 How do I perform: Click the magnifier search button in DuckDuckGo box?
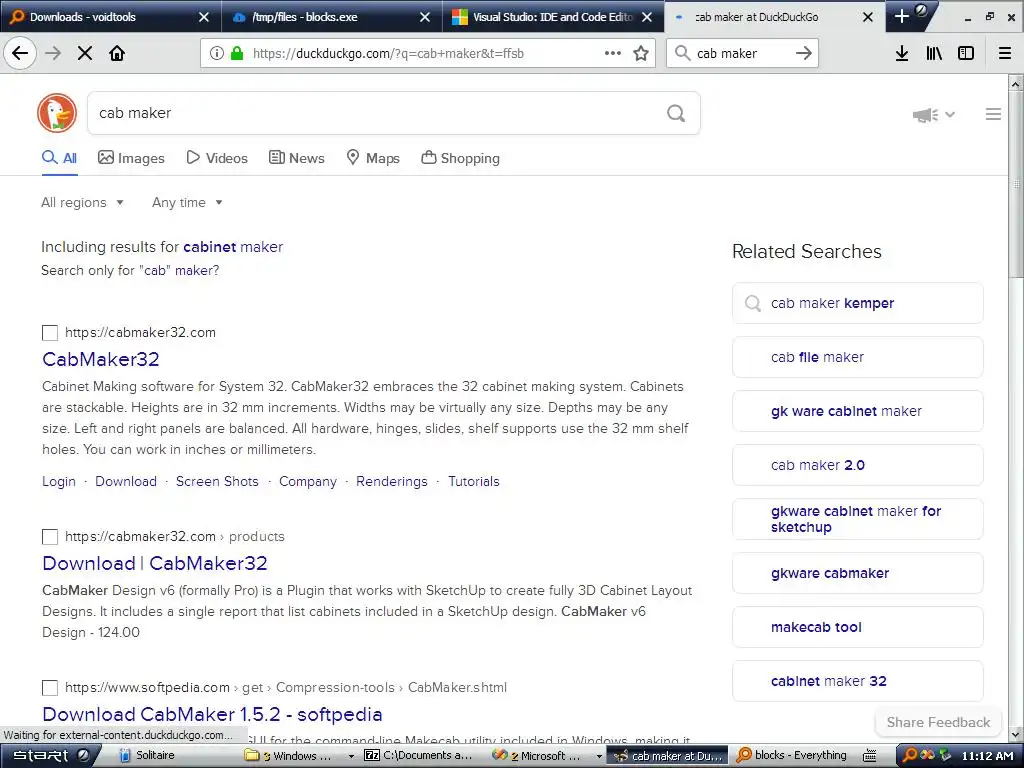coord(676,113)
